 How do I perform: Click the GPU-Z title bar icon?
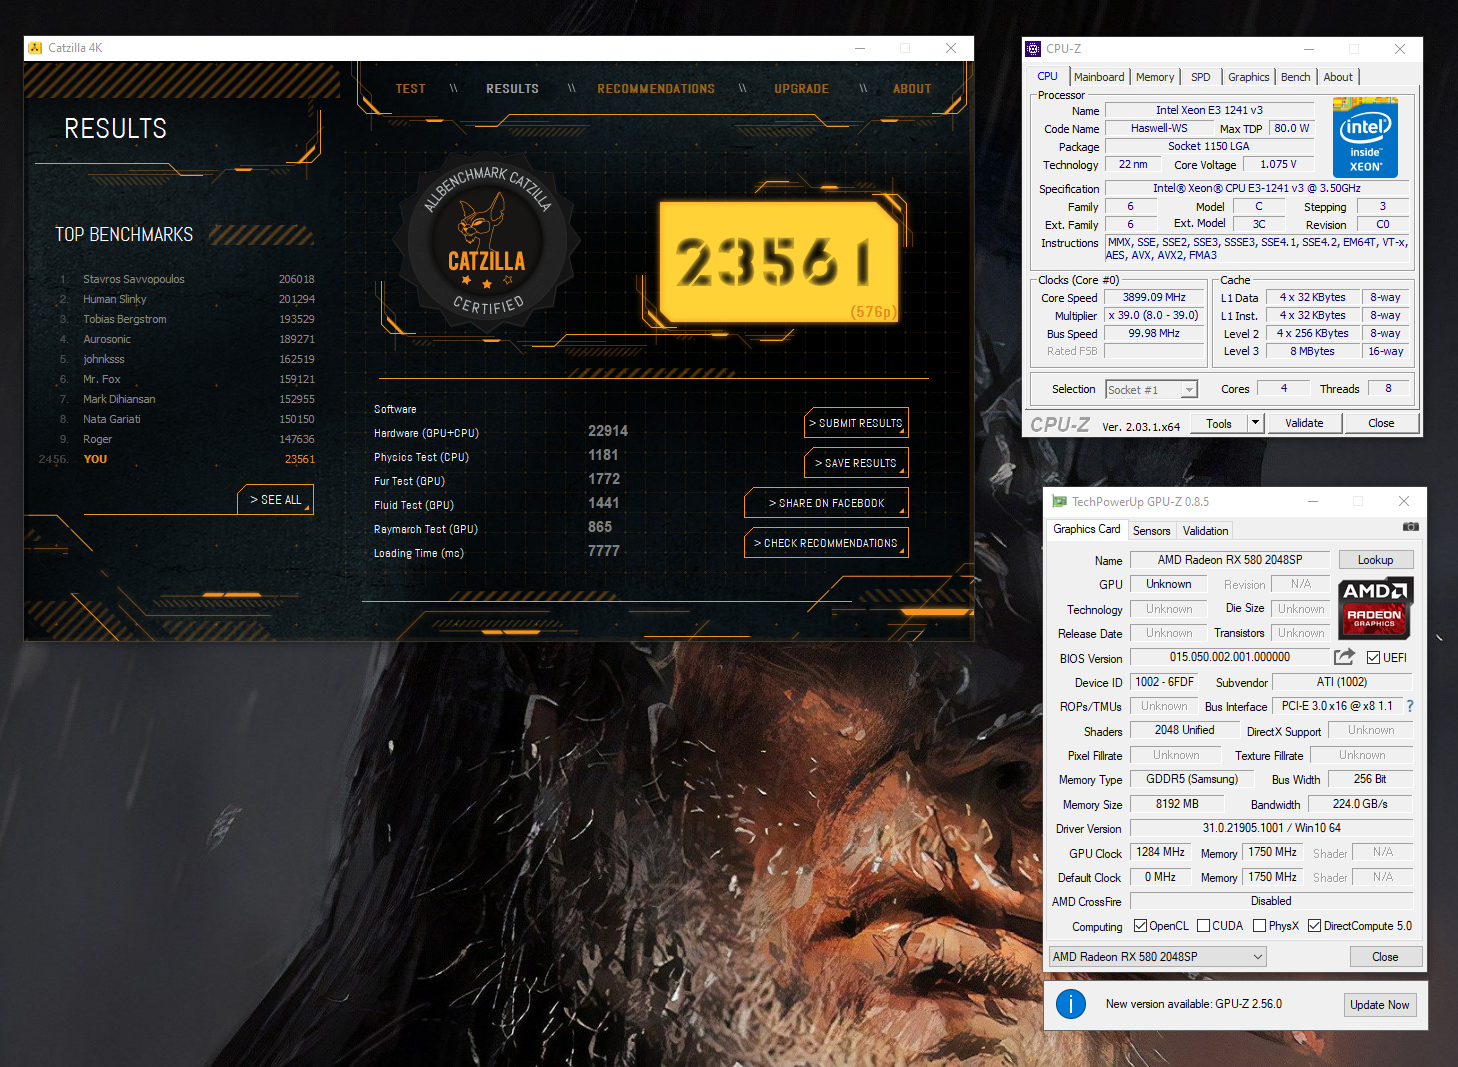(1059, 501)
